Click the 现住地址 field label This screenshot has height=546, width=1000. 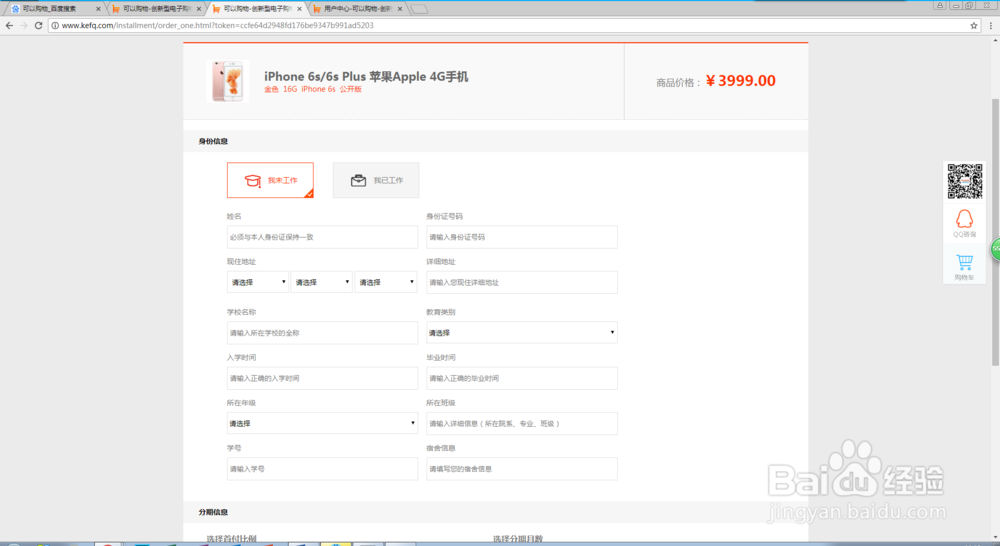241,262
